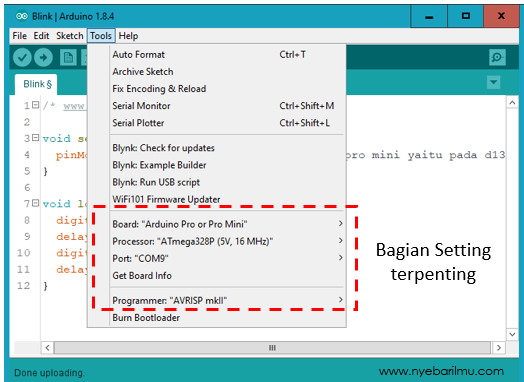
Task: Close the open Tools menu
Action: pos(101,36)
